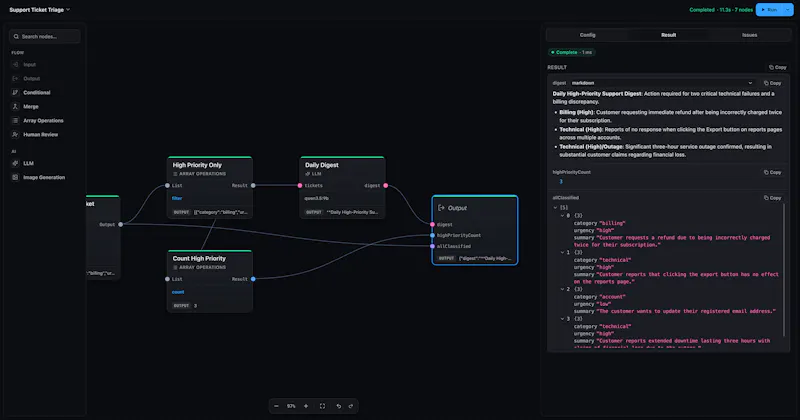
Task: Select the Daily Digest node title
Action: coord(321,165)
